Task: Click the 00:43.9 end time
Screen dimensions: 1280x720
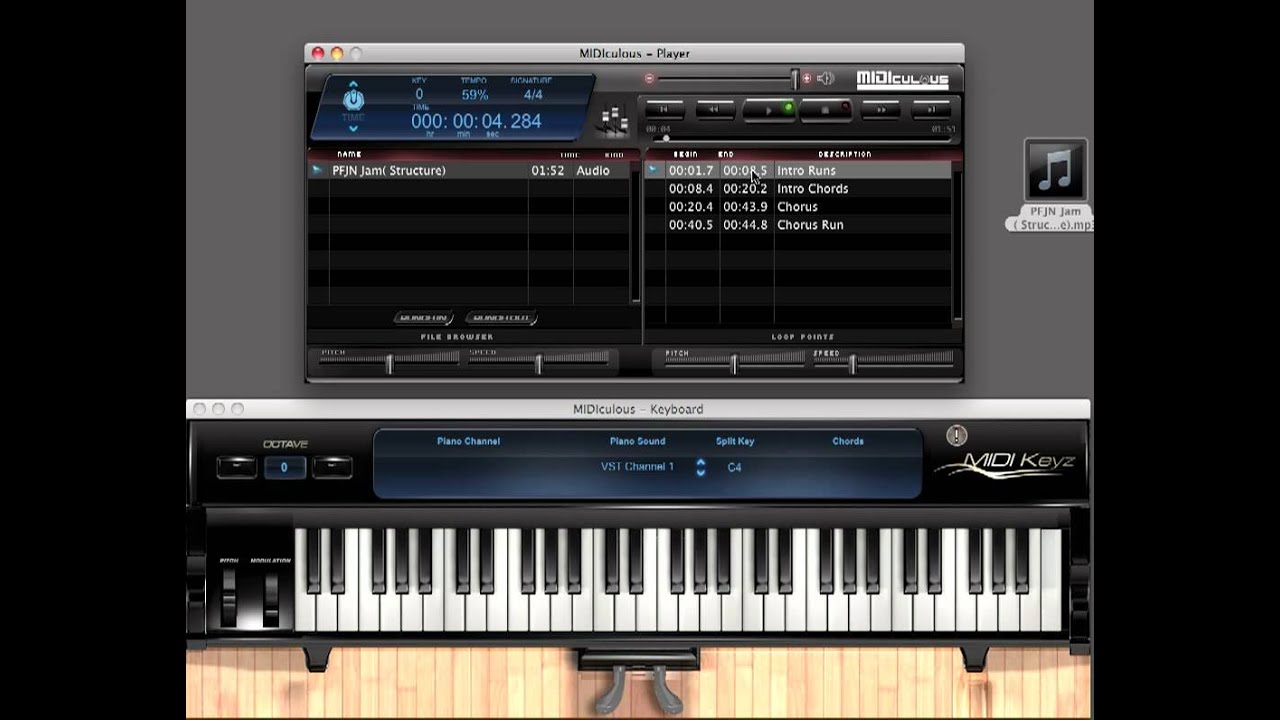Action: (x=745, y=207)
